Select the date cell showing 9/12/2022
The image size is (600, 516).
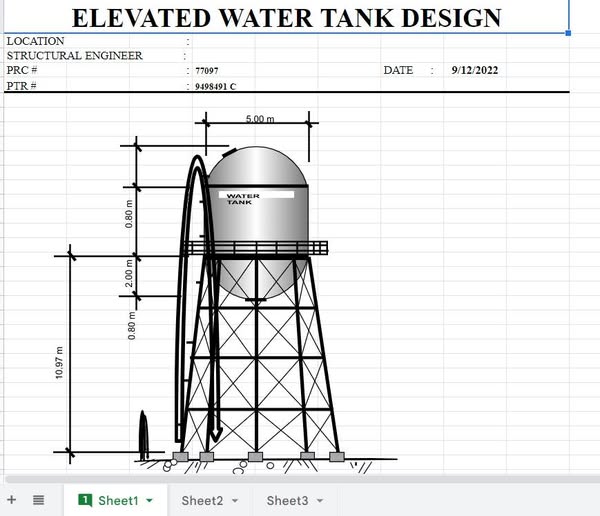coord(474,71)
